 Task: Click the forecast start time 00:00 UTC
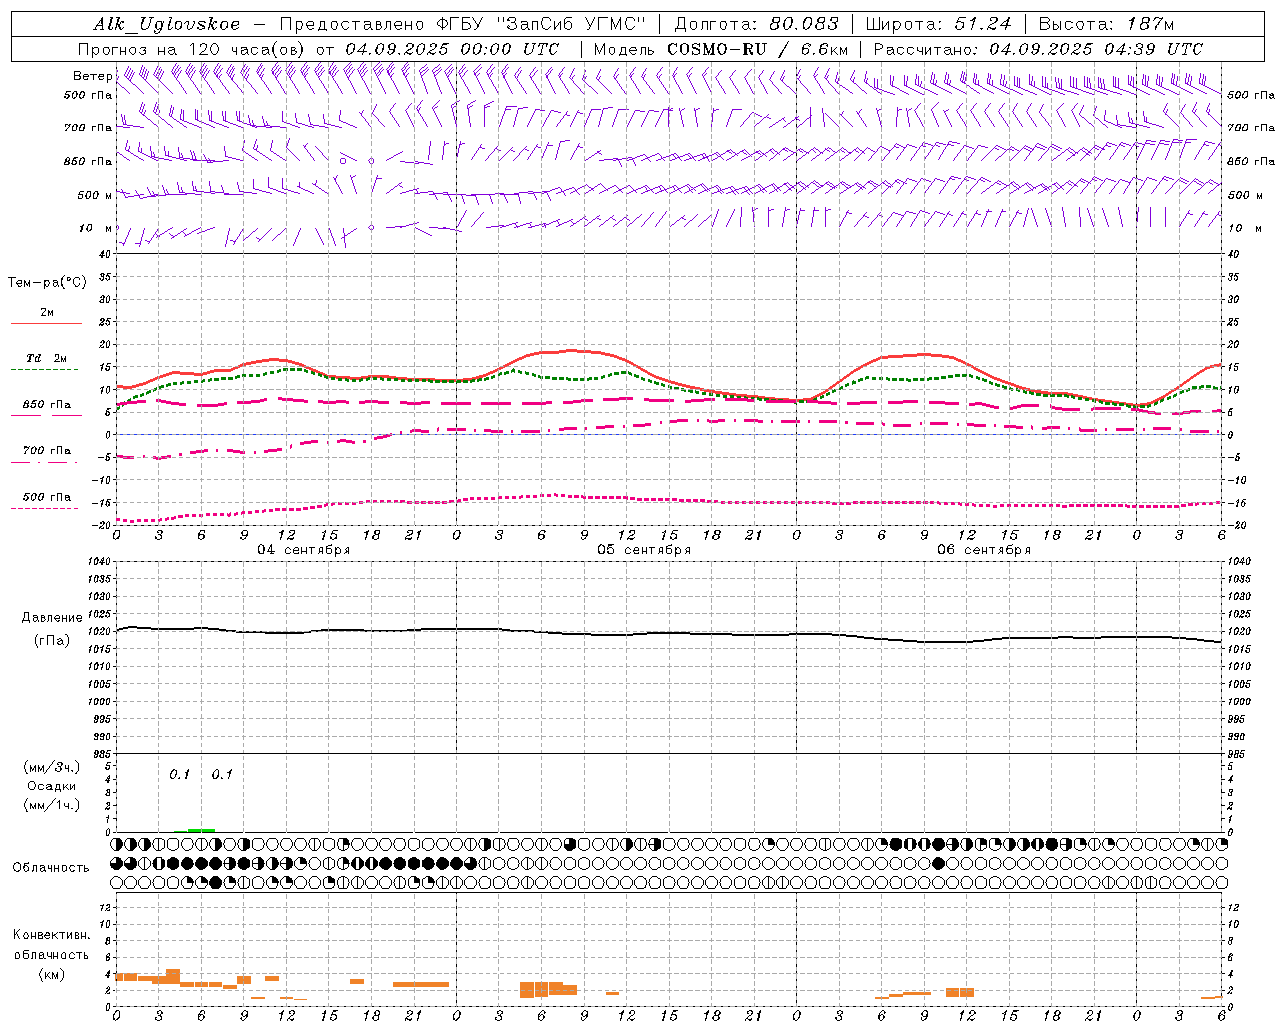point(510,49)
